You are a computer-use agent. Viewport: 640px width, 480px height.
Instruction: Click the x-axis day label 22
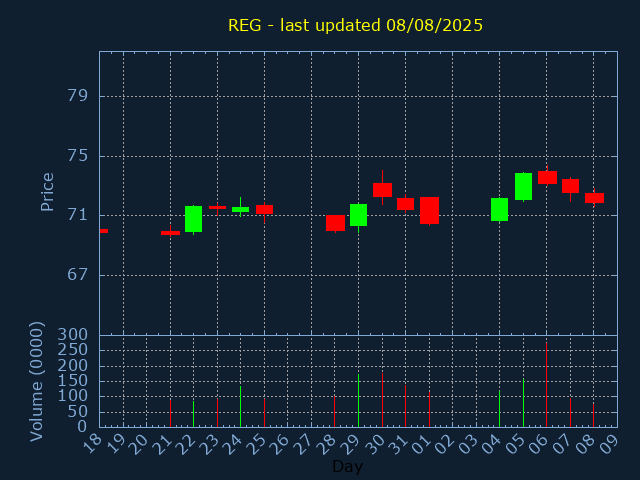tap(187, 444)
